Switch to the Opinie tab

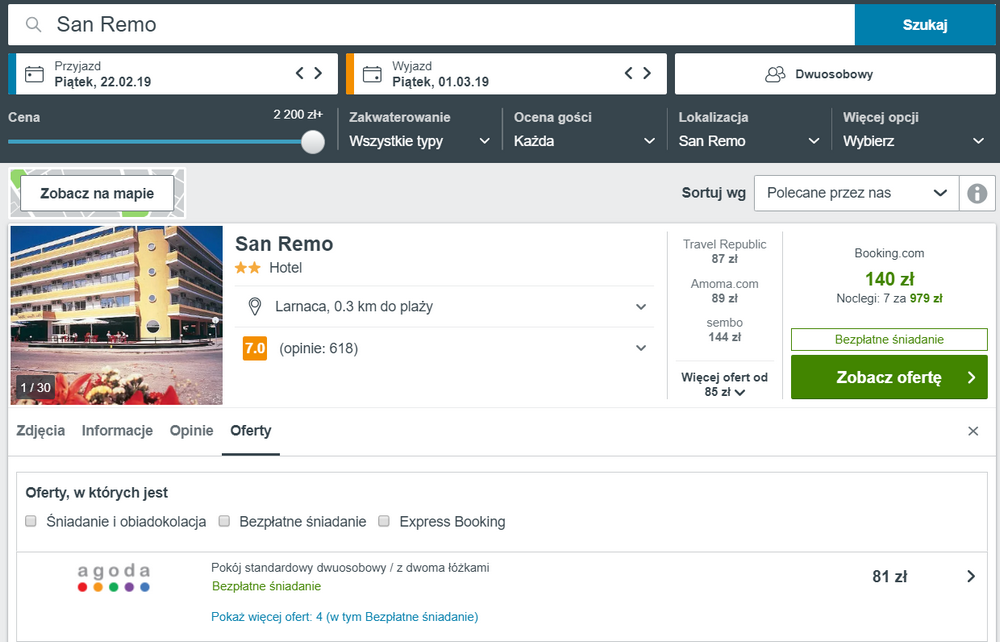tap(191, 431)
